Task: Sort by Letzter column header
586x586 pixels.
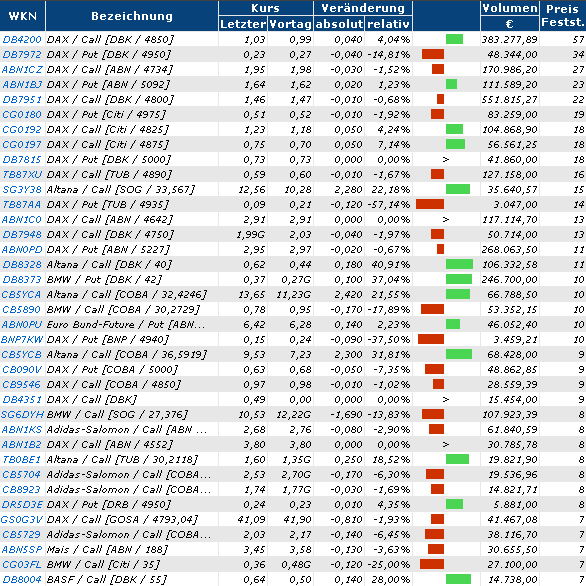Action: (x=243, y=24)
